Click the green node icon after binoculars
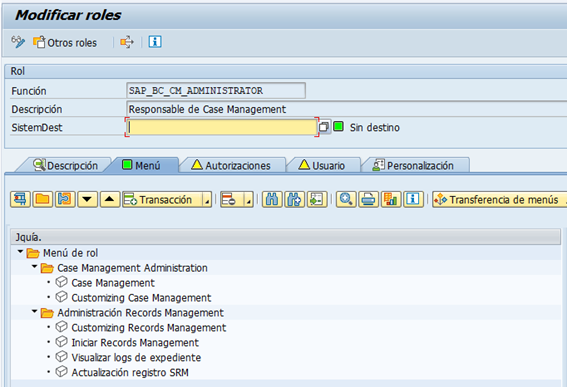Image resolution: width=567 pixels, height=387 pixels. pos(317,199)
